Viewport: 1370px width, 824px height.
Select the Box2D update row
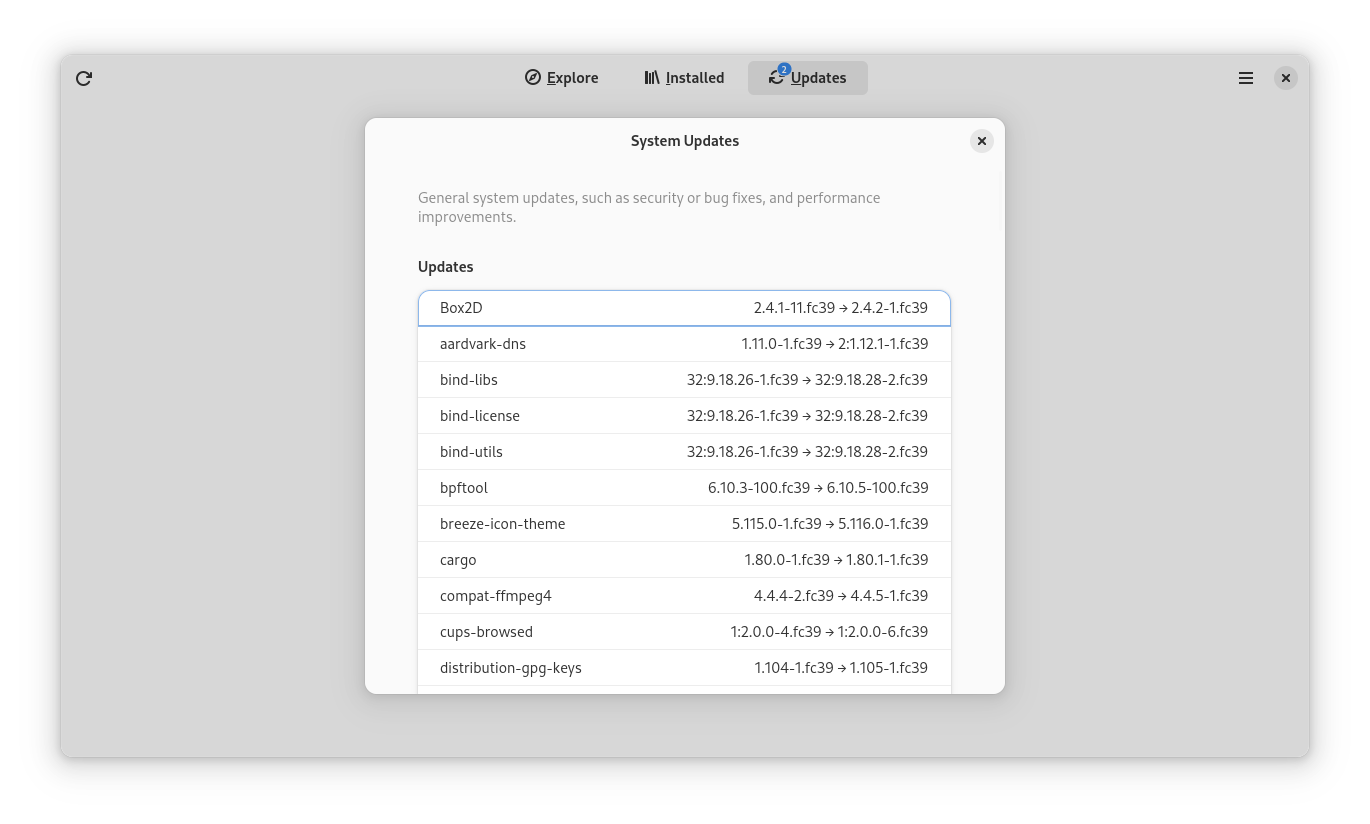coord(684,308)
